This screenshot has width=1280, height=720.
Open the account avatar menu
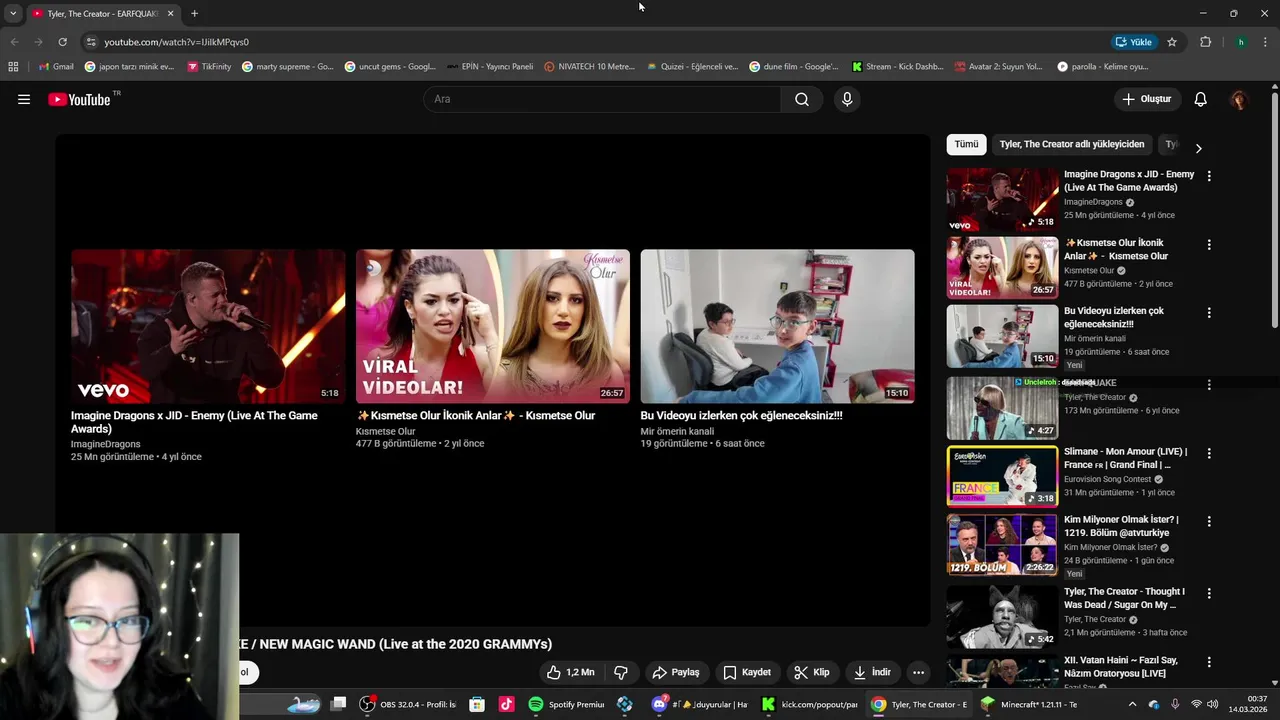[1239, 99]
